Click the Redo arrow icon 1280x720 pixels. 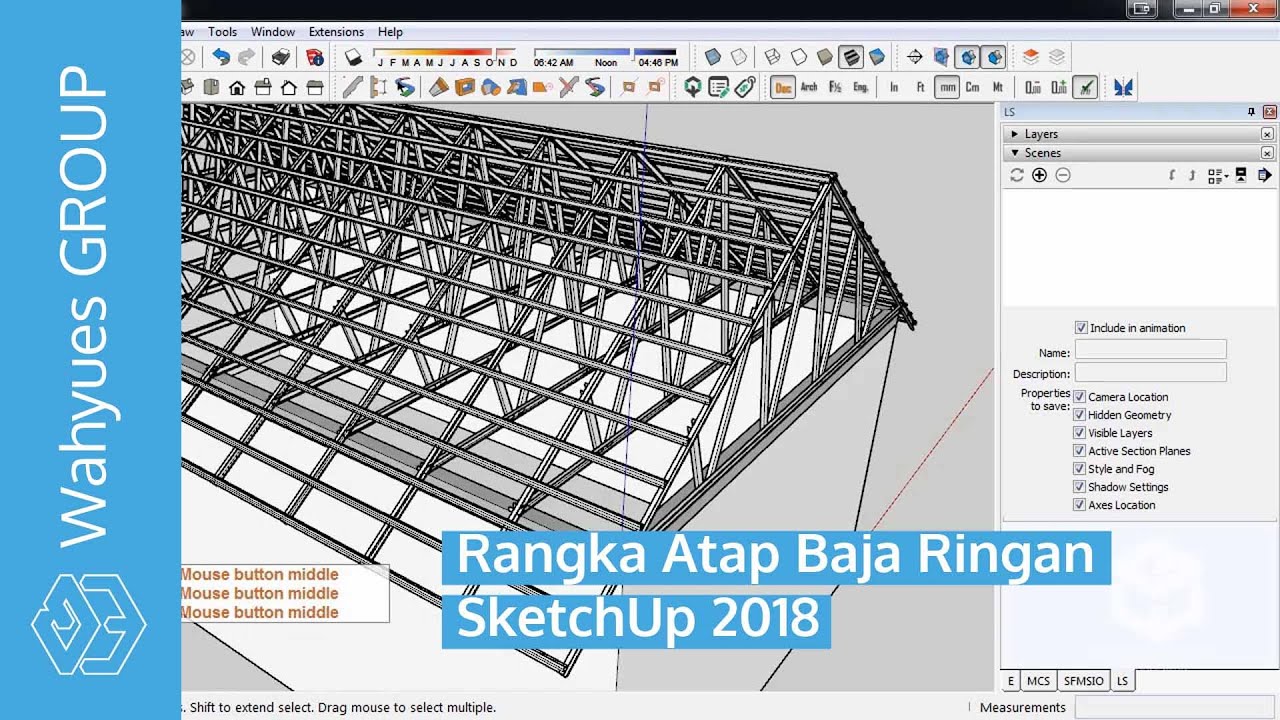point(246,58)
